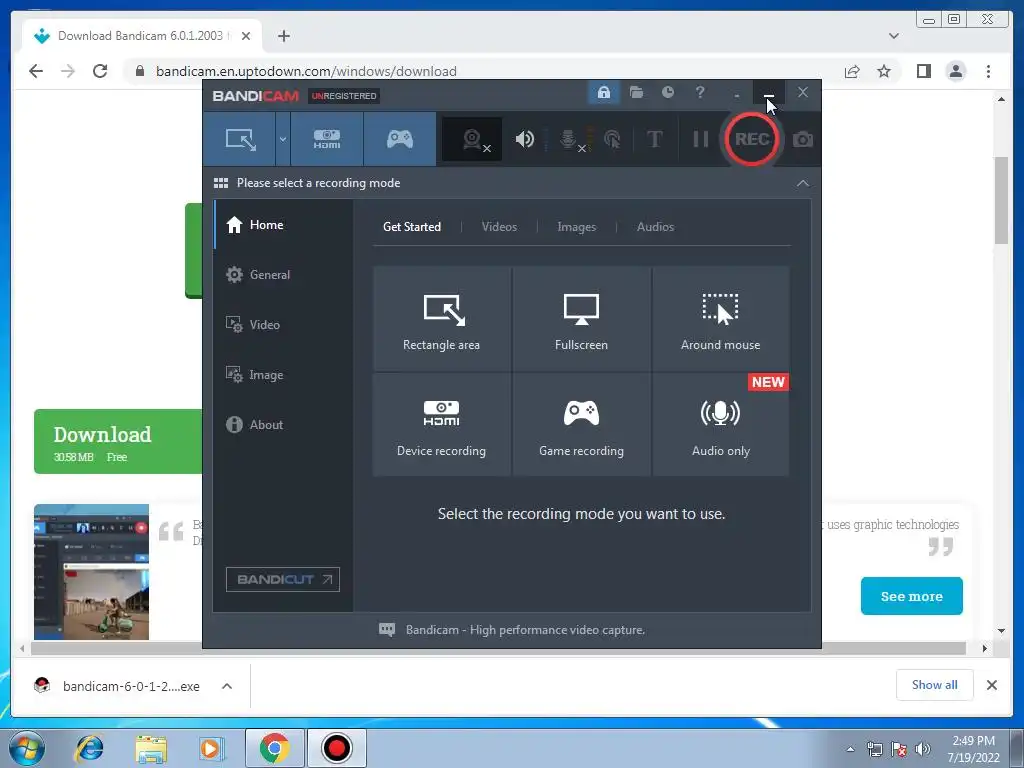Toggle webcam overlay icon in toolbar

coord(473,139)
